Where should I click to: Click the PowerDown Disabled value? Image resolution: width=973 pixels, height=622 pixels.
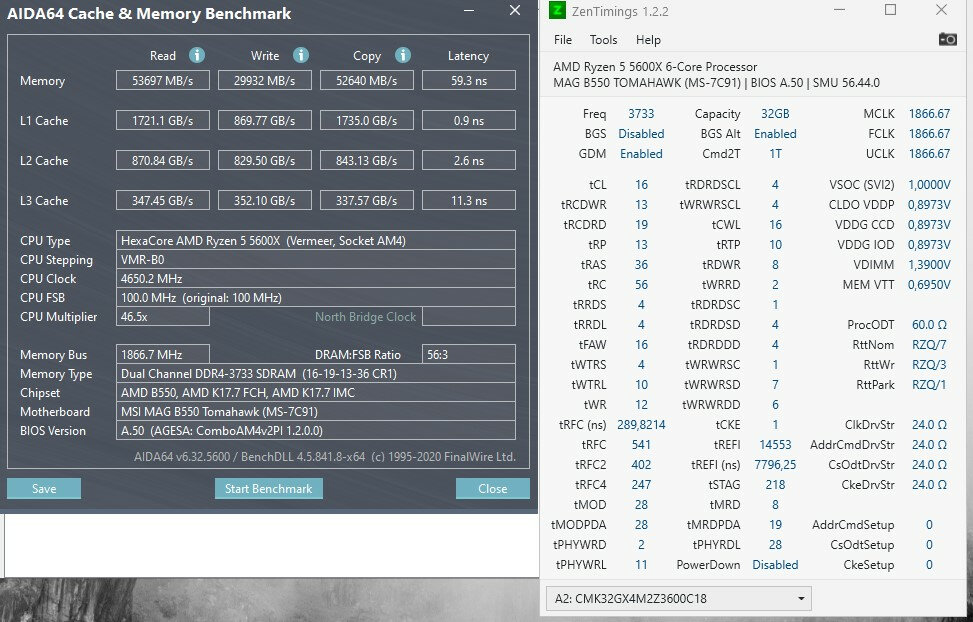(775, 565)
